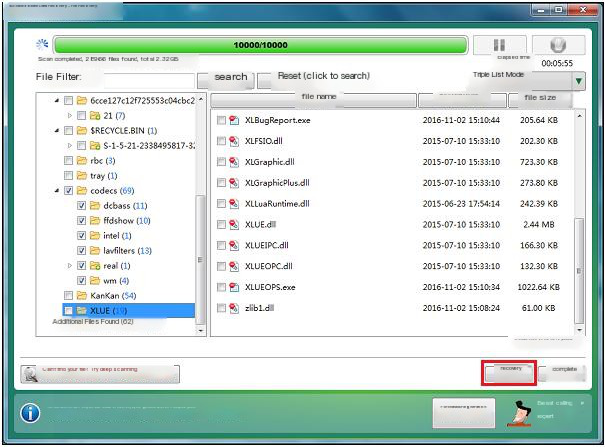Sort by the file name column header
The image size is (605, 447).
(x=318, y=98)
